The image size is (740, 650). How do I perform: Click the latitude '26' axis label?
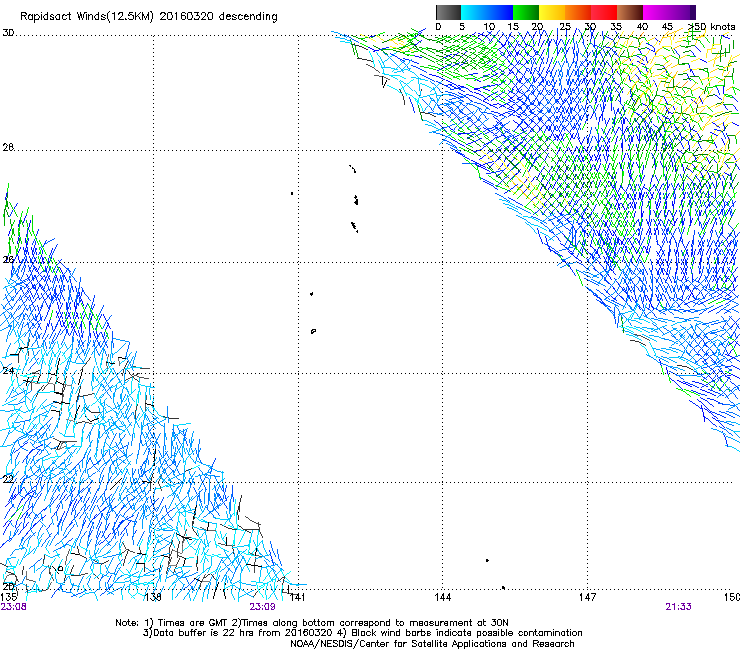(x=8, y=260)
